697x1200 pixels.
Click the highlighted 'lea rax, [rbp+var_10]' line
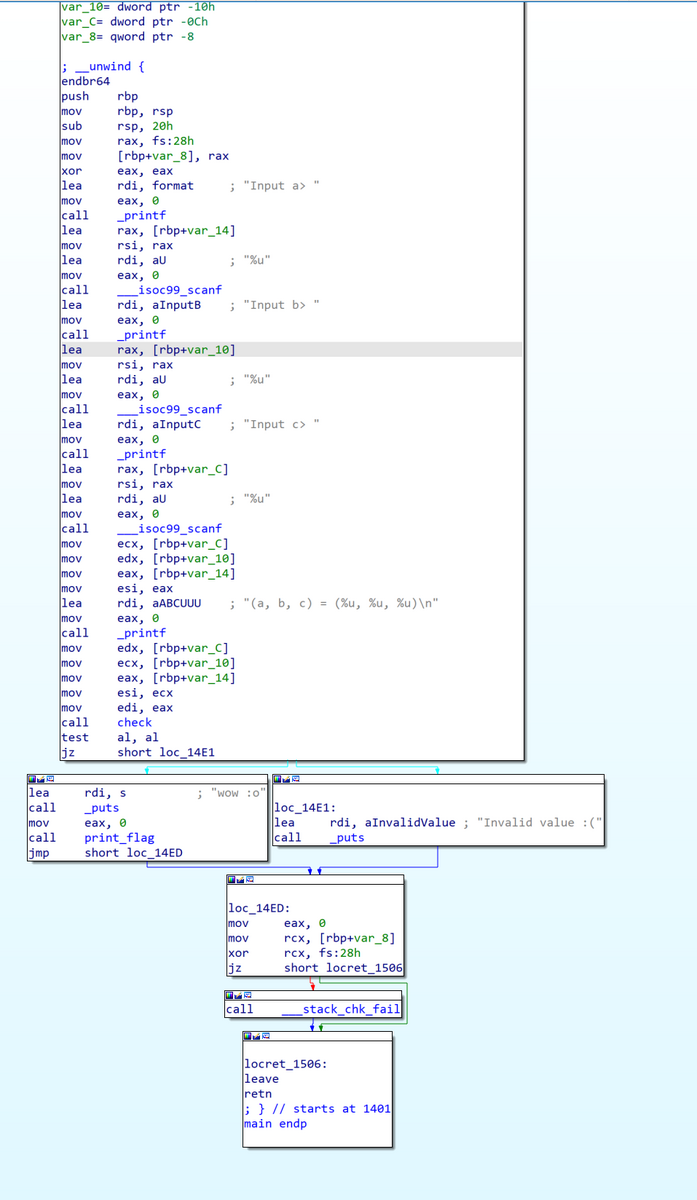coord(291,349)
